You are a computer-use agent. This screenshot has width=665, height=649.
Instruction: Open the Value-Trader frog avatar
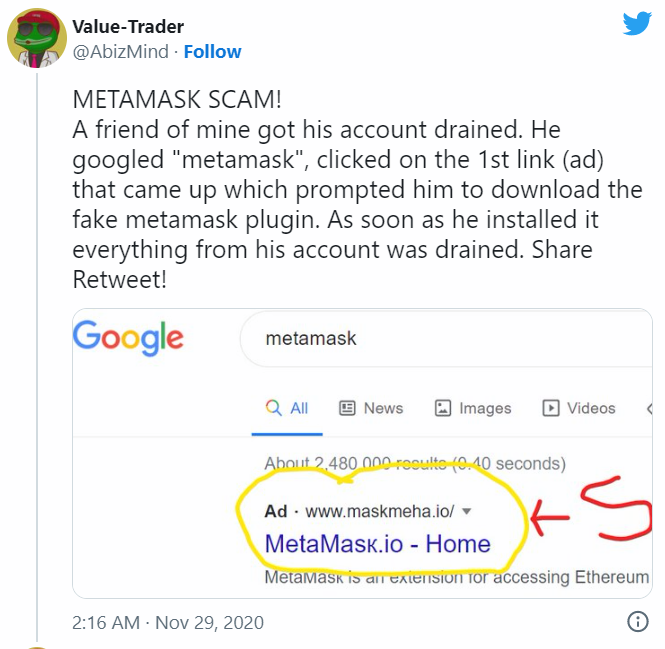[x=37, y=40]
